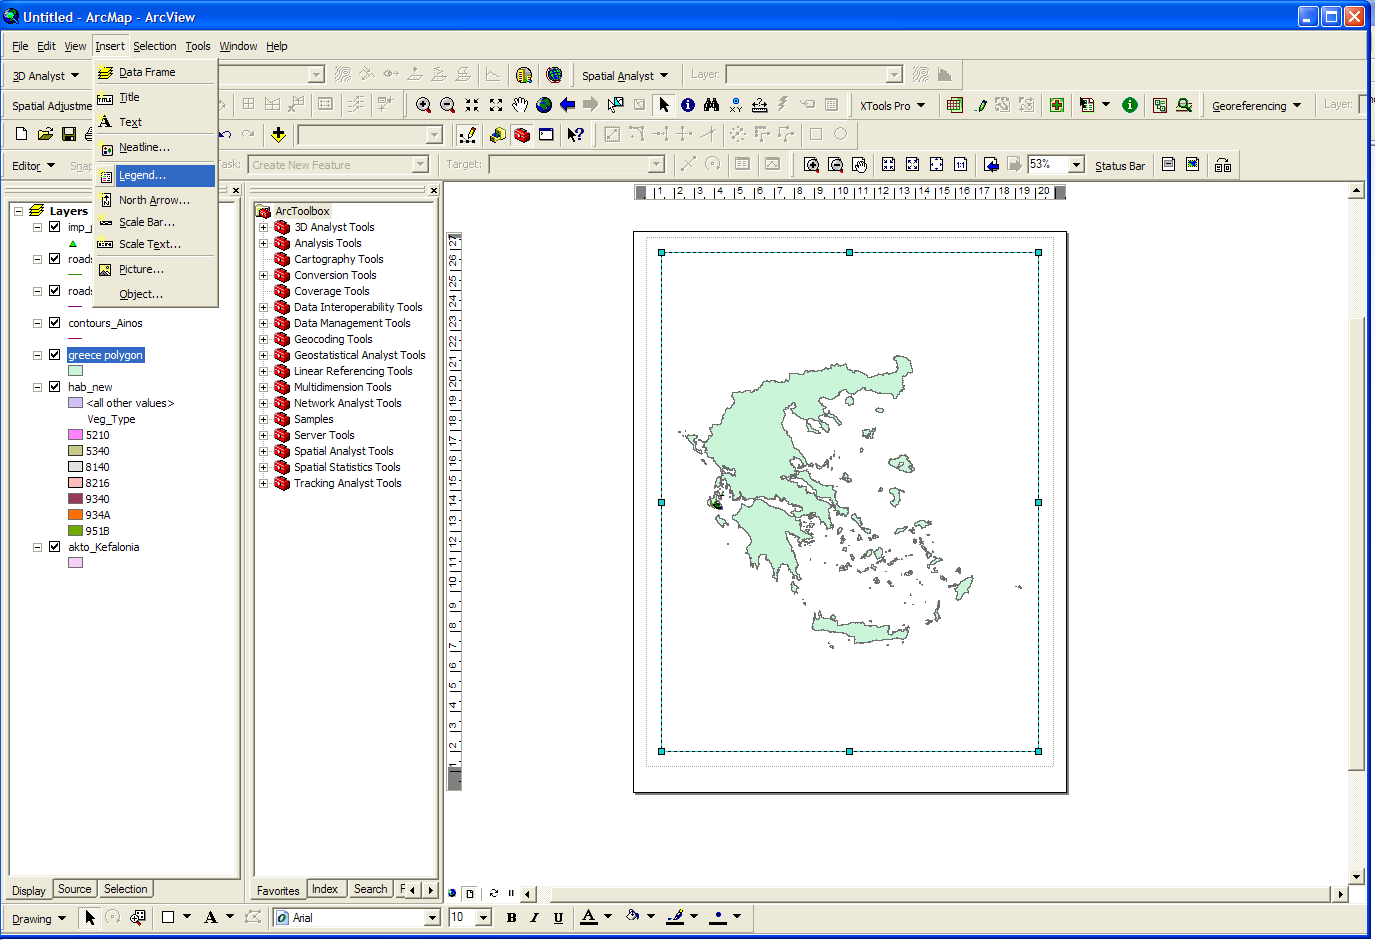Image resolution: width=1375 pixels, height=940 pixels.
Task: Open the Drawing dropdown menu
Action: (39, 918)
